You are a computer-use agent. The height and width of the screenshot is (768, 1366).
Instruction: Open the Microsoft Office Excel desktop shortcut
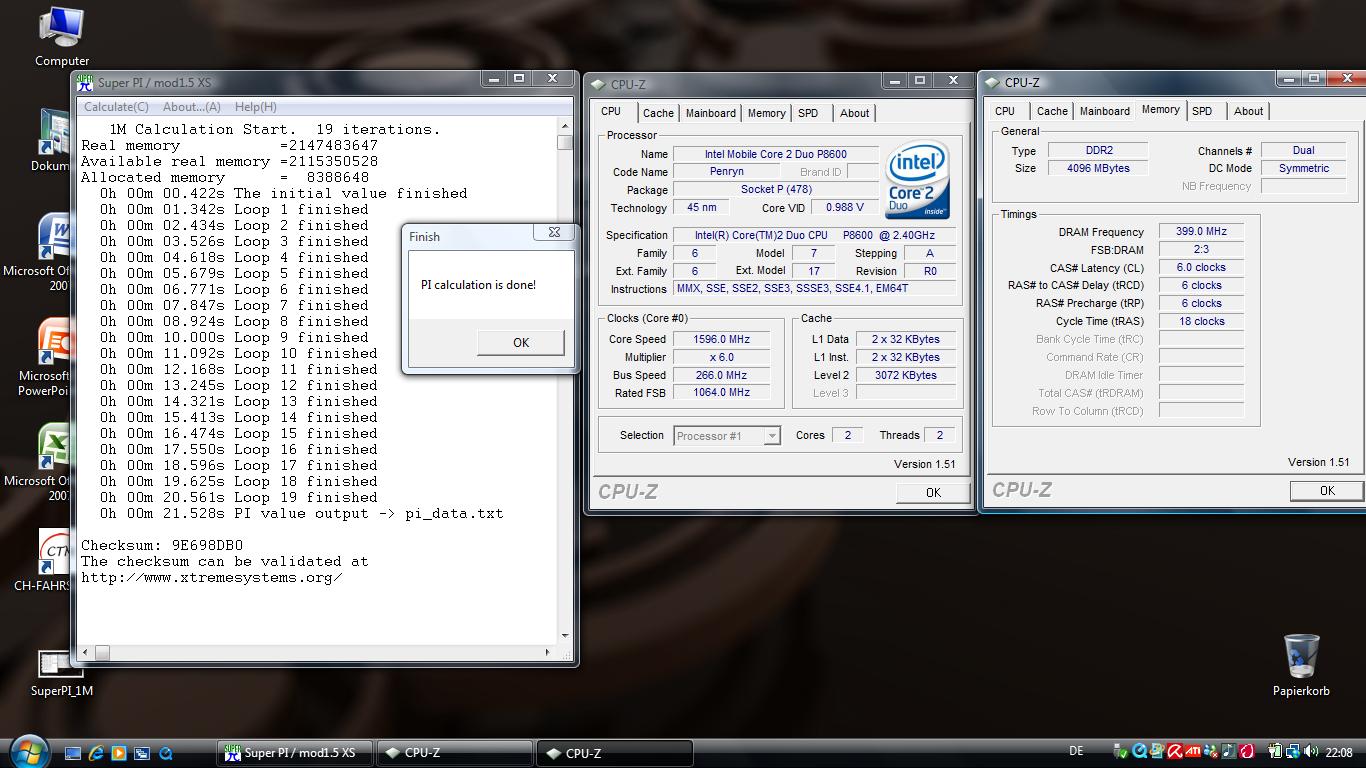(x=54, y=462)
